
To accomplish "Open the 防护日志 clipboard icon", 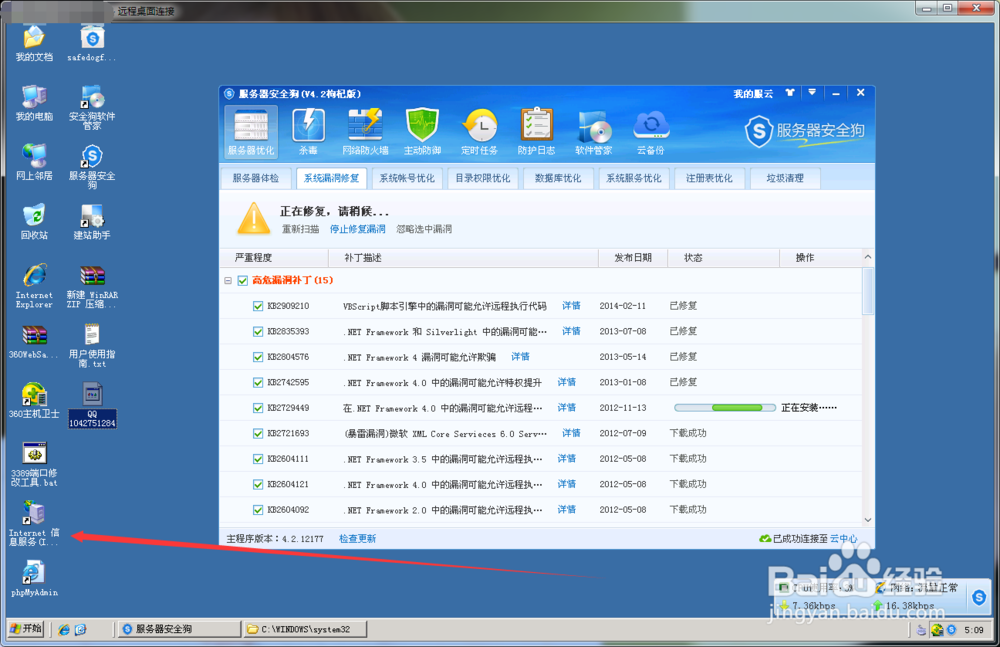I will click(536, 131).
